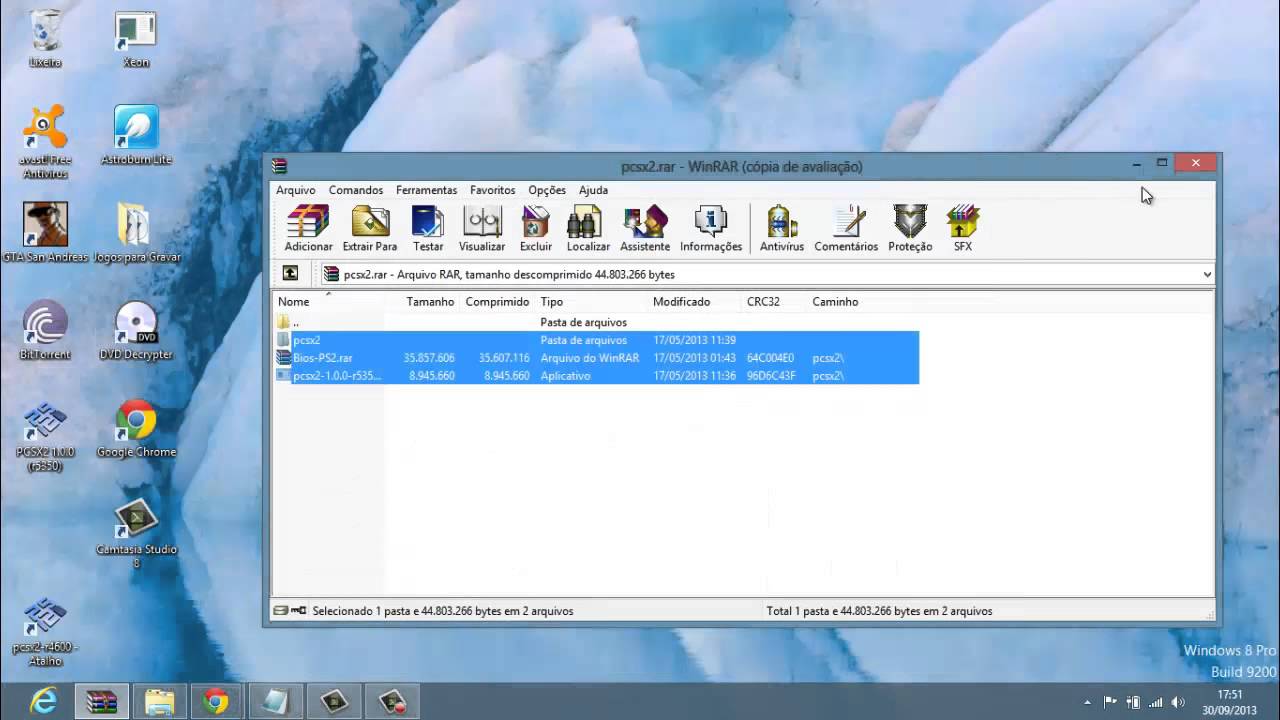
Task: Select the Bios-PS2.rar file row
Action: point(596,358)
